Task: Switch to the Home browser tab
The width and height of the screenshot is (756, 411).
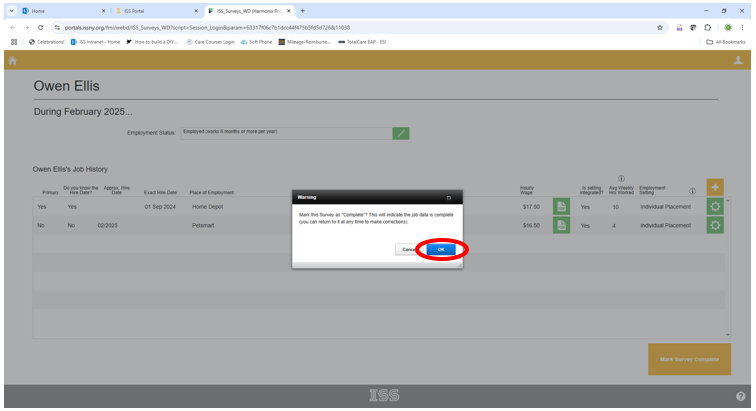Action: point(55,10)
